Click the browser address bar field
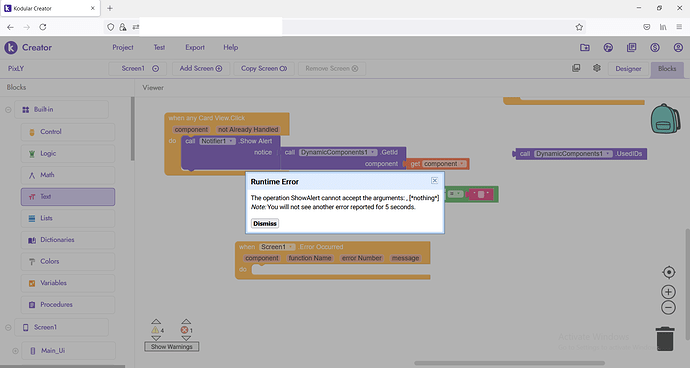 click(345, 27)
